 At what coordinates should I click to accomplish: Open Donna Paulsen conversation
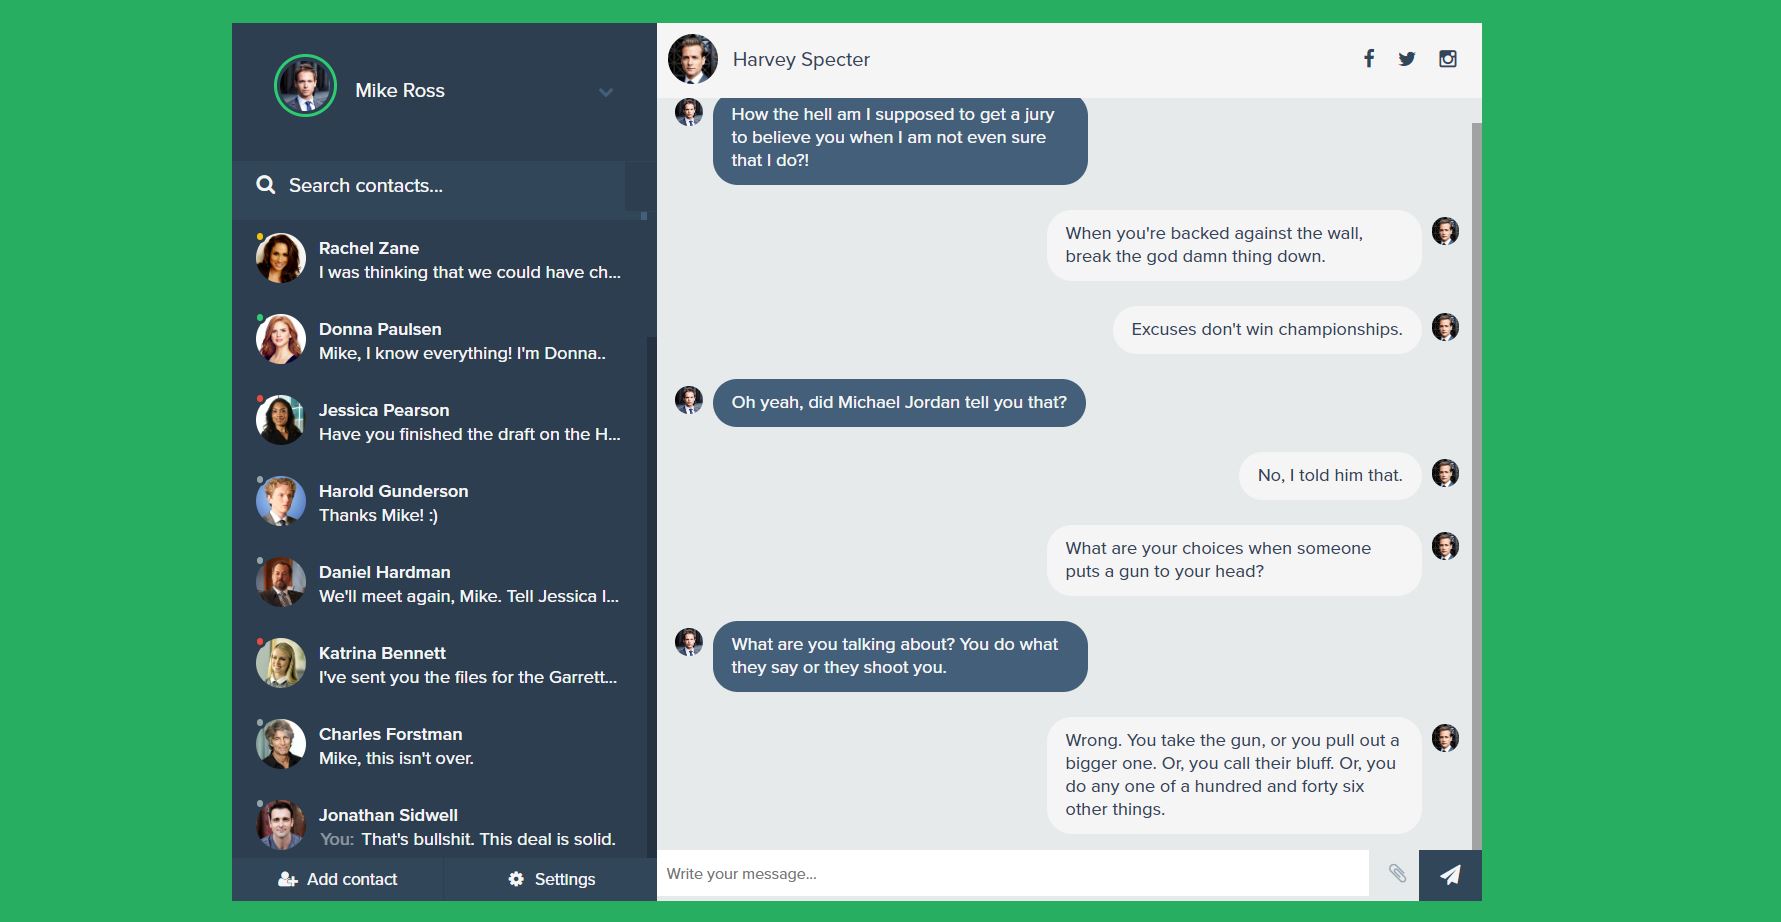(440, 341)
